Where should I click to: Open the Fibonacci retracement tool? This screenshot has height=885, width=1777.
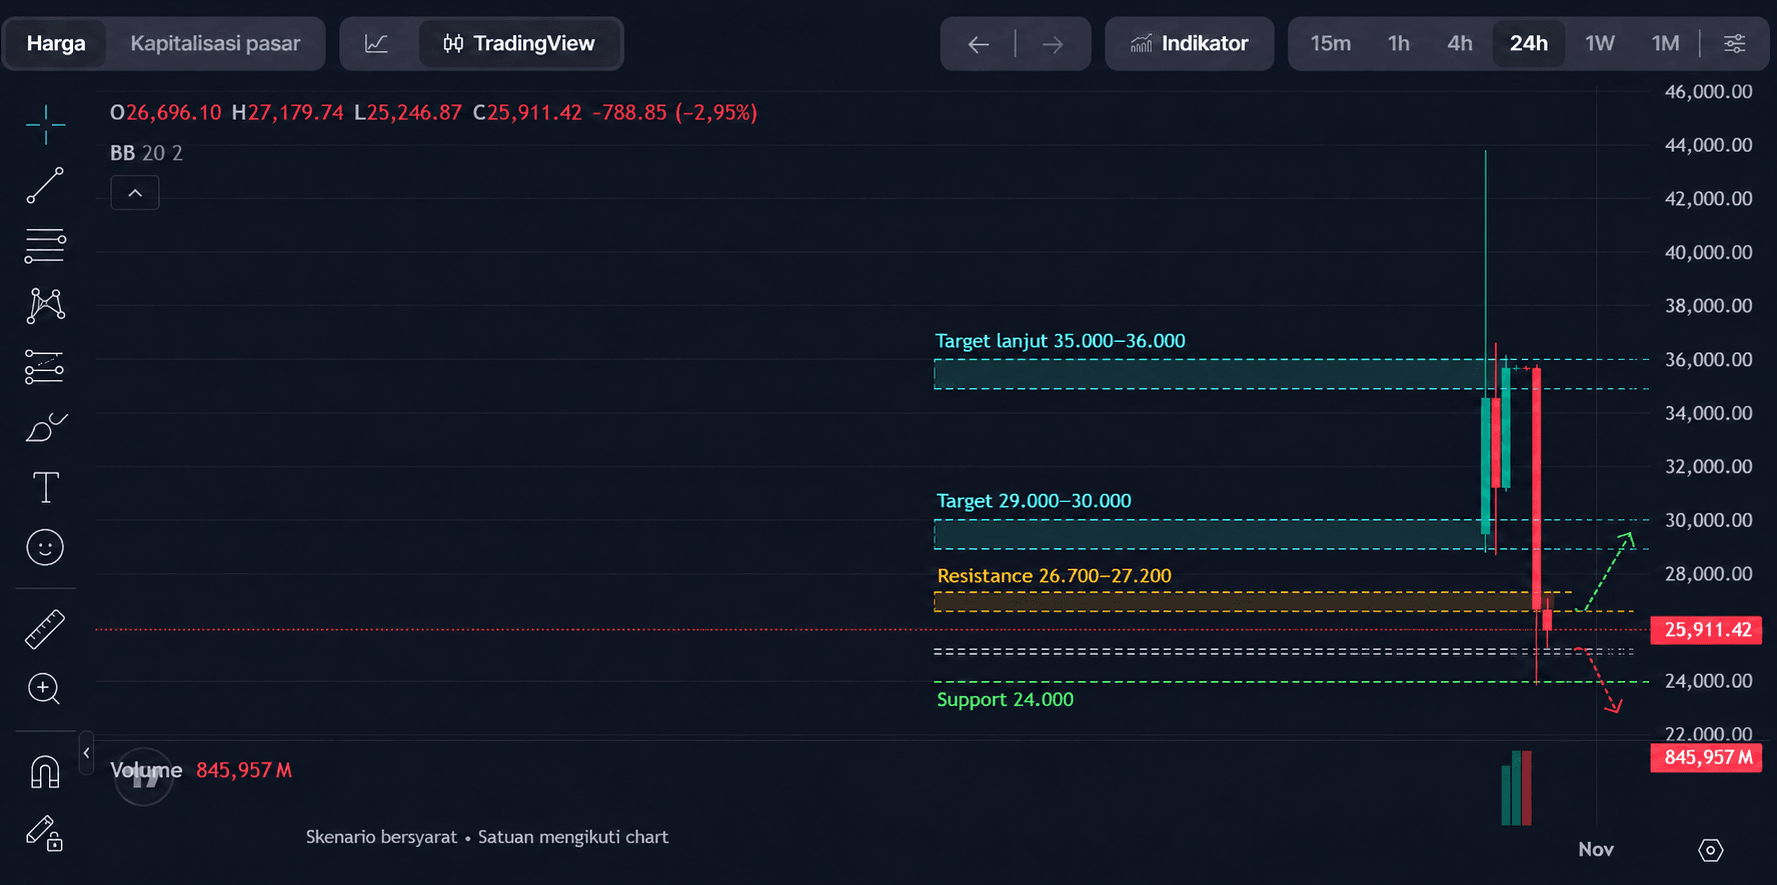point(45,246)
